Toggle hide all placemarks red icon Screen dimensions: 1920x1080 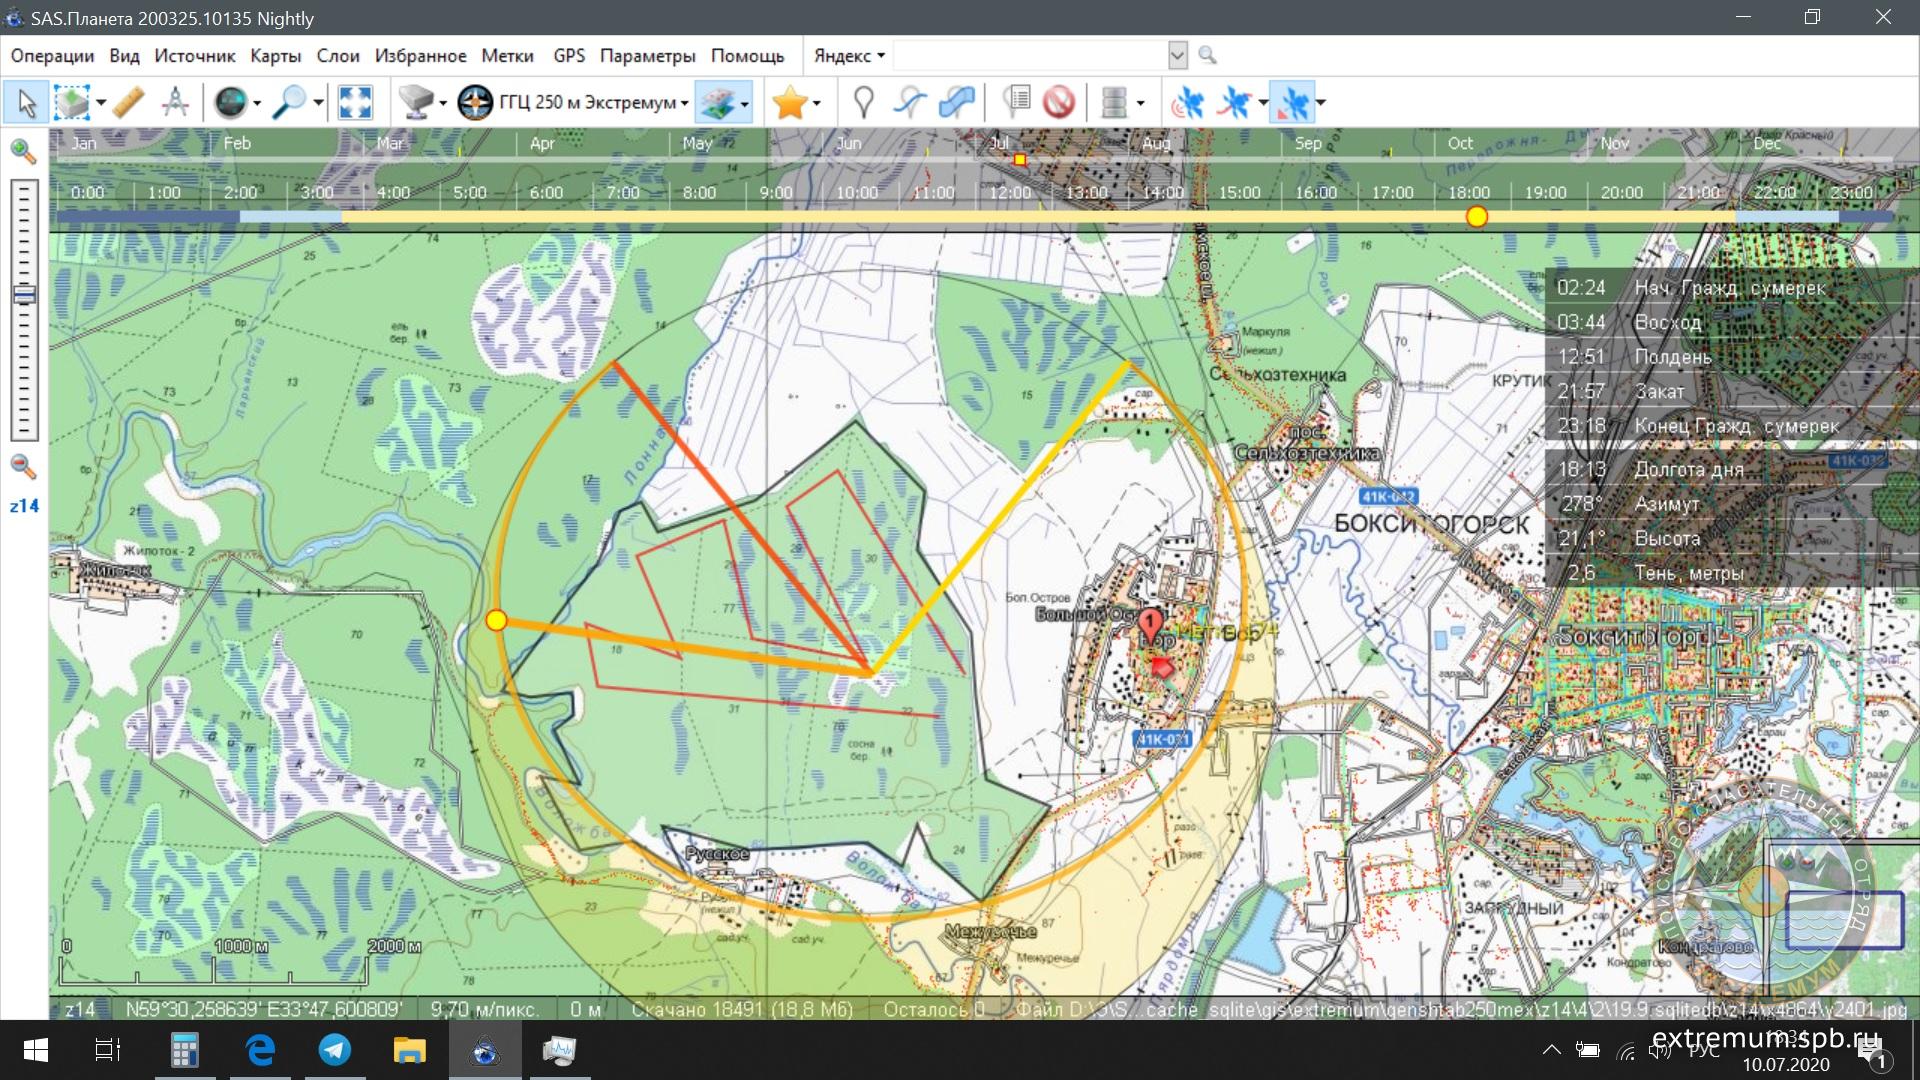pos(1059,102)
